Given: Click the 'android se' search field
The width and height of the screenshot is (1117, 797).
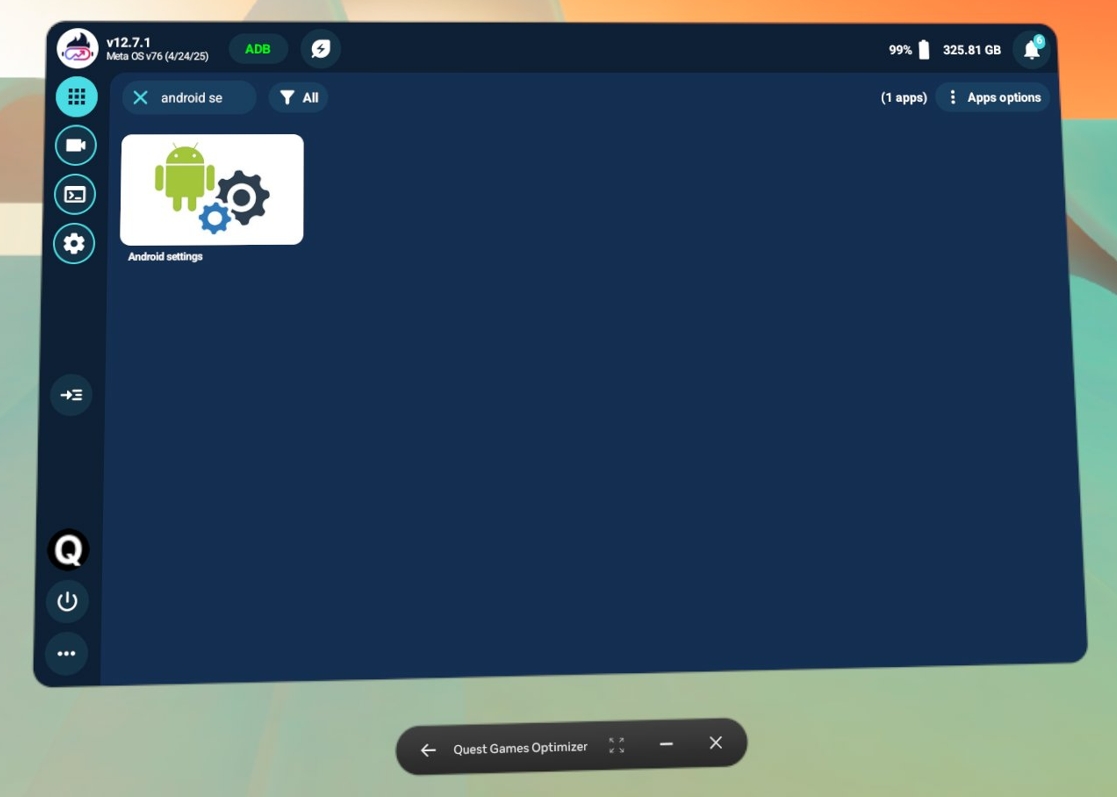Looking at the screenshot, I should (189, 98).
